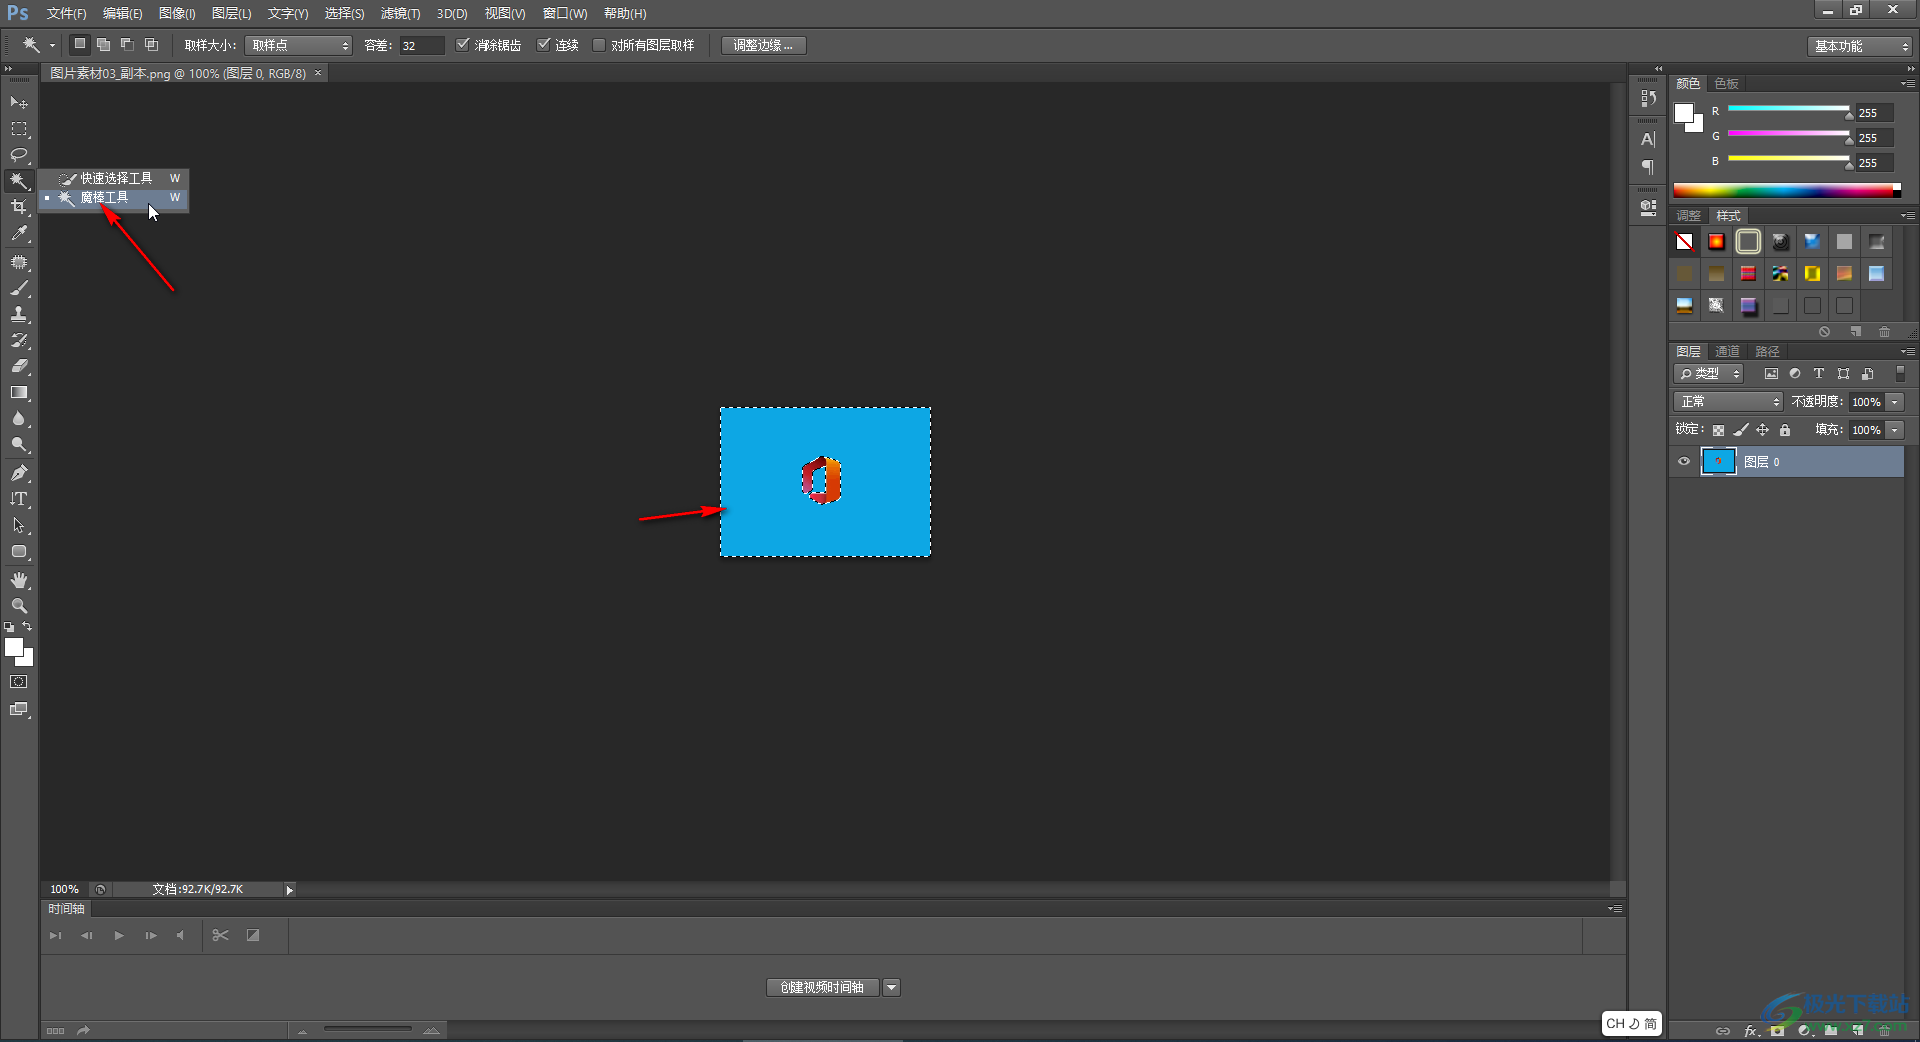Viewport: 1920px width, 1042px height.
Task: Select the Lasso tool
Action: click(x=19, y=155)
